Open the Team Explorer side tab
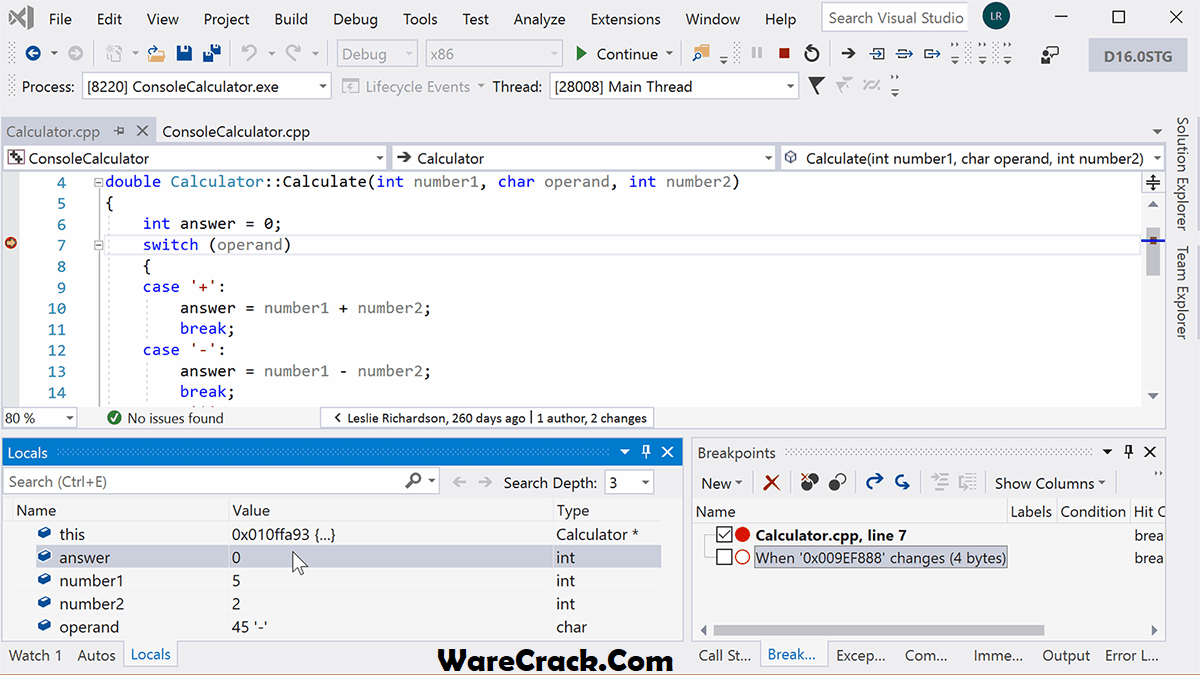Screen dimensions: 1200x675 click(1182, 292)
